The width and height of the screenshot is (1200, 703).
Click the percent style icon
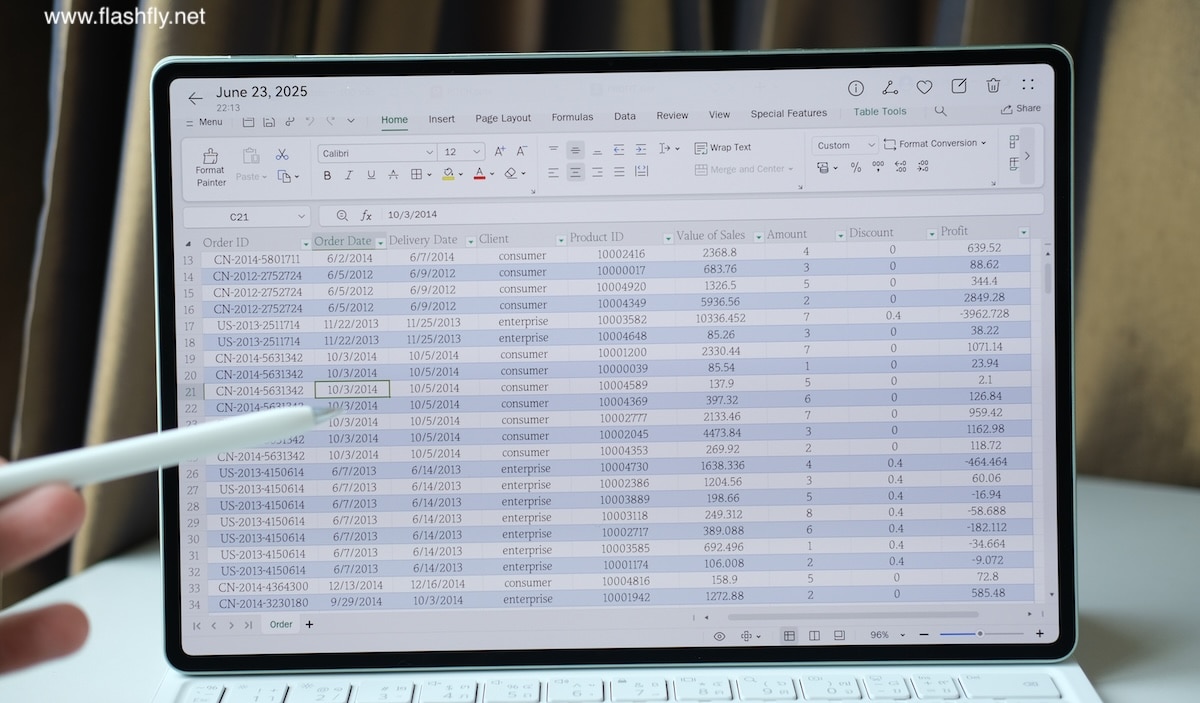856,168
